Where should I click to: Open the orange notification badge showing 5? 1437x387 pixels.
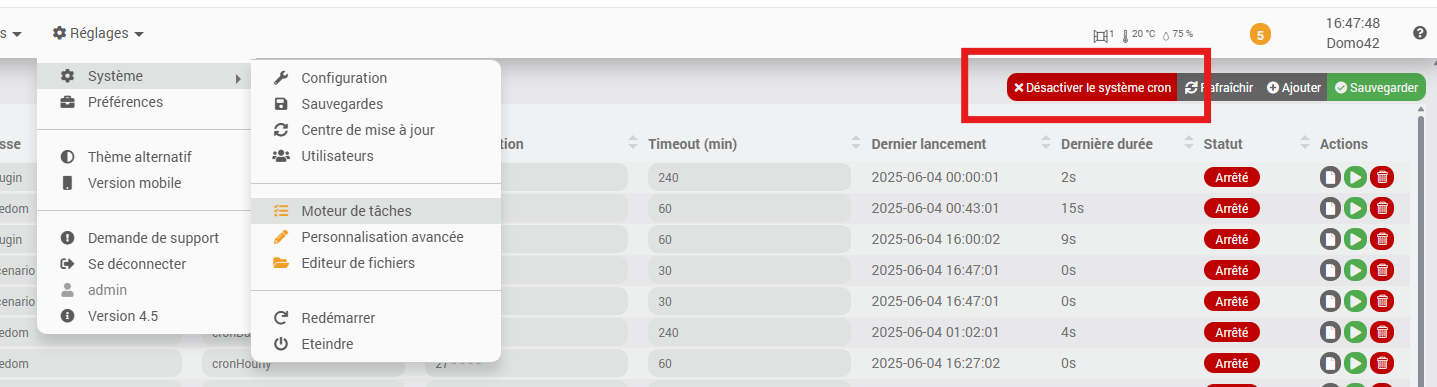(x=1260, y=35)
